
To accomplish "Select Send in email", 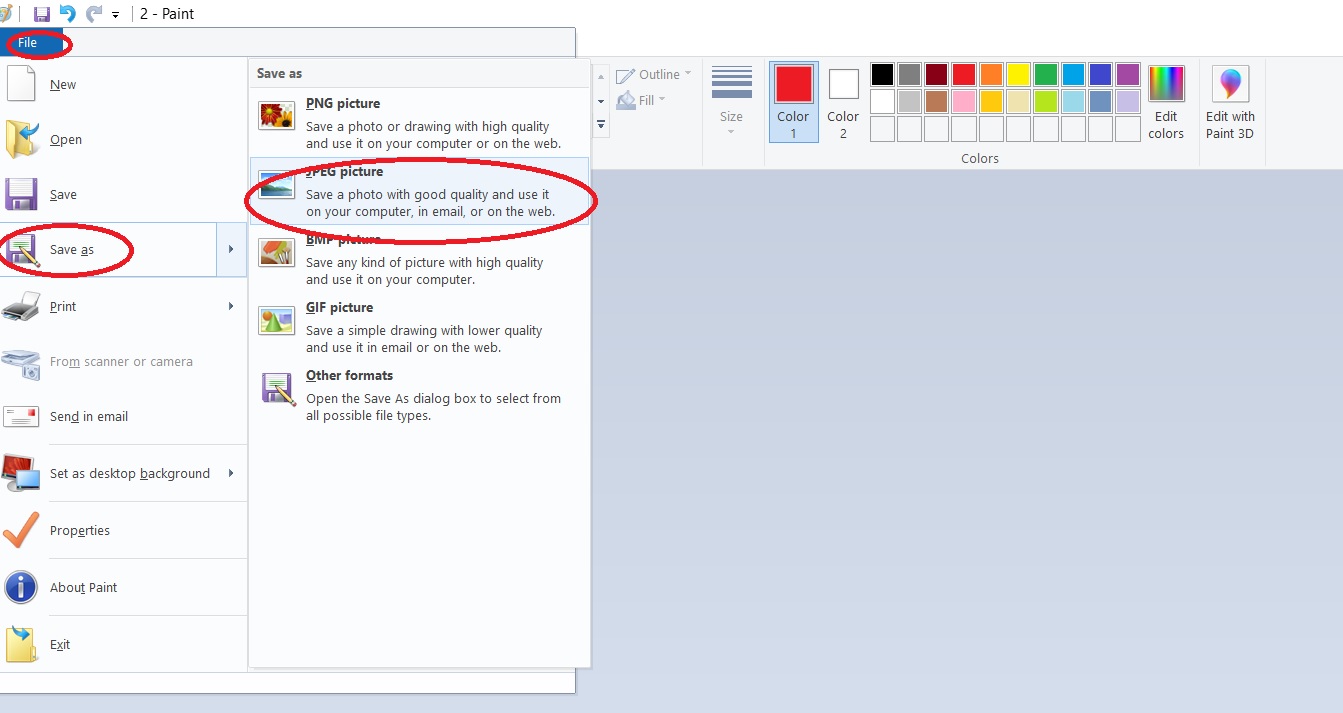I will point(123,417).
